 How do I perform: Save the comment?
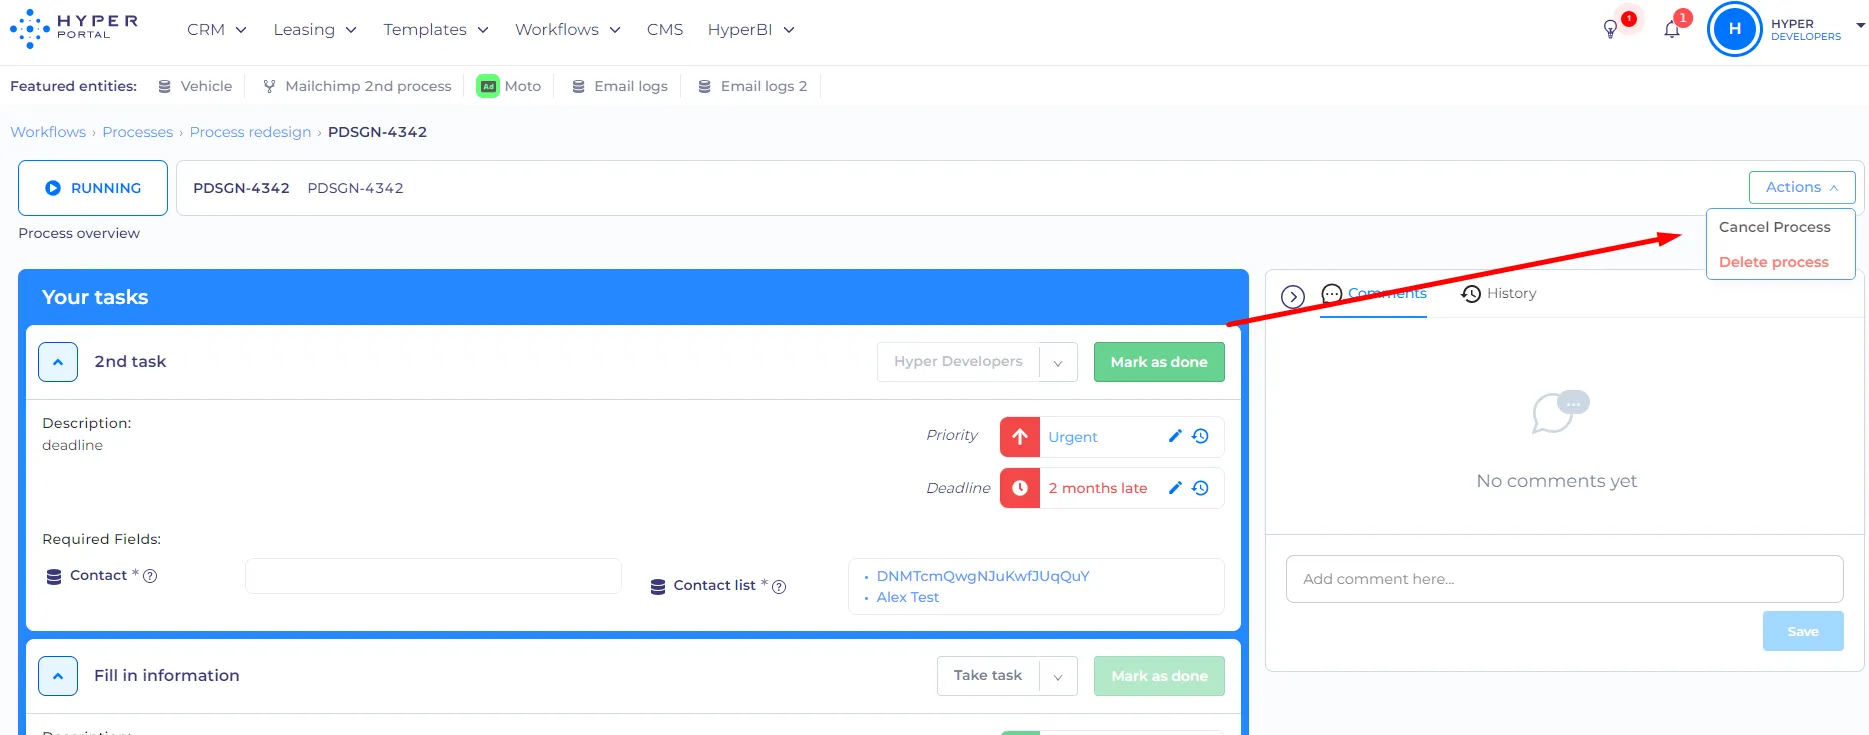coord(1803,631)
